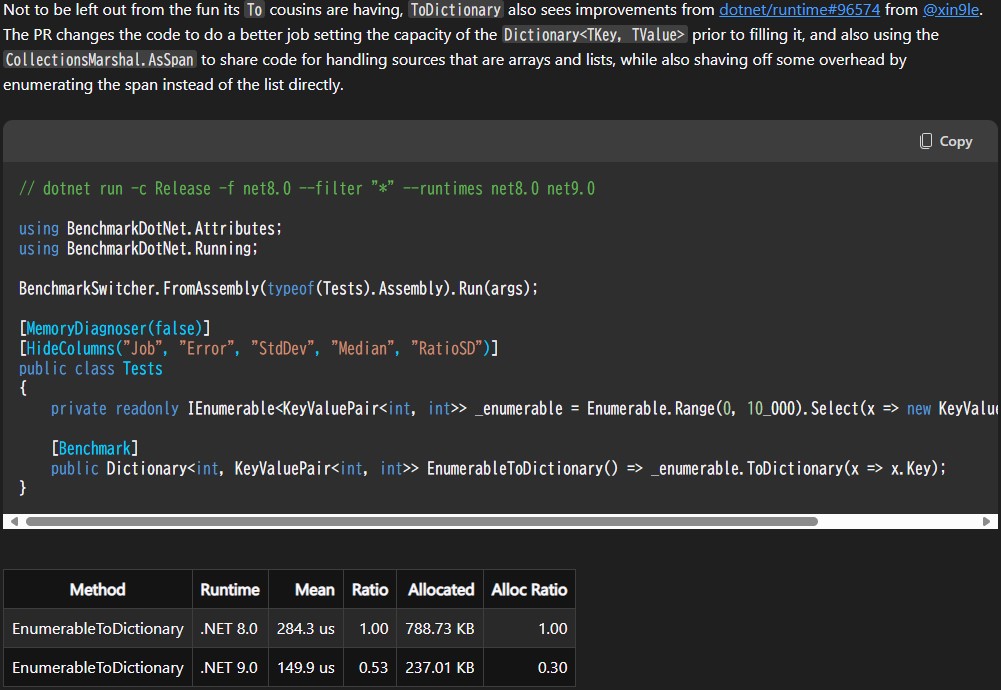
Task: Click the [Benchmark] attribute in code
Action: click(95, 448)
